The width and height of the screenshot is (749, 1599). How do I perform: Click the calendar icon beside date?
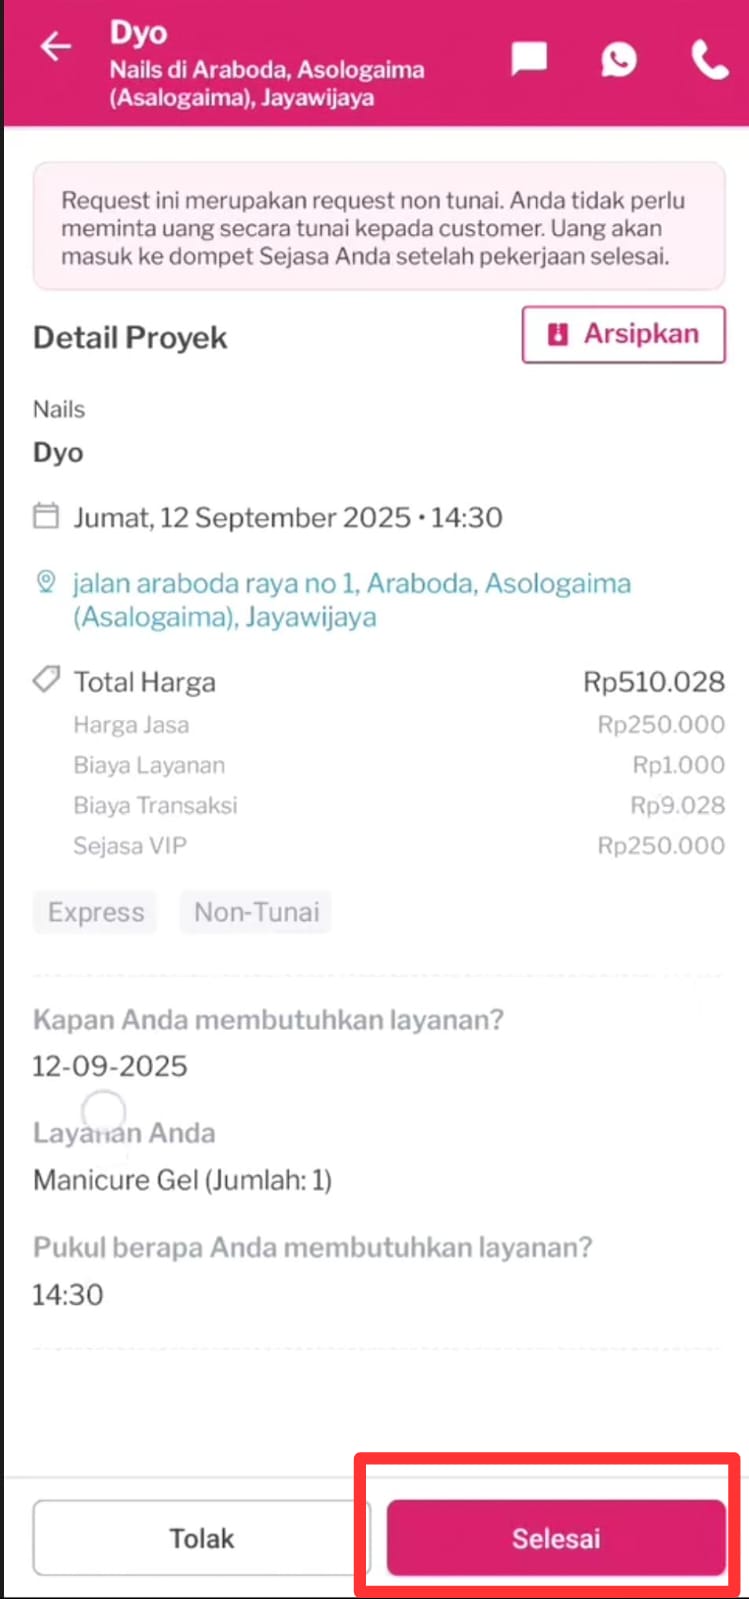(46, 517)
